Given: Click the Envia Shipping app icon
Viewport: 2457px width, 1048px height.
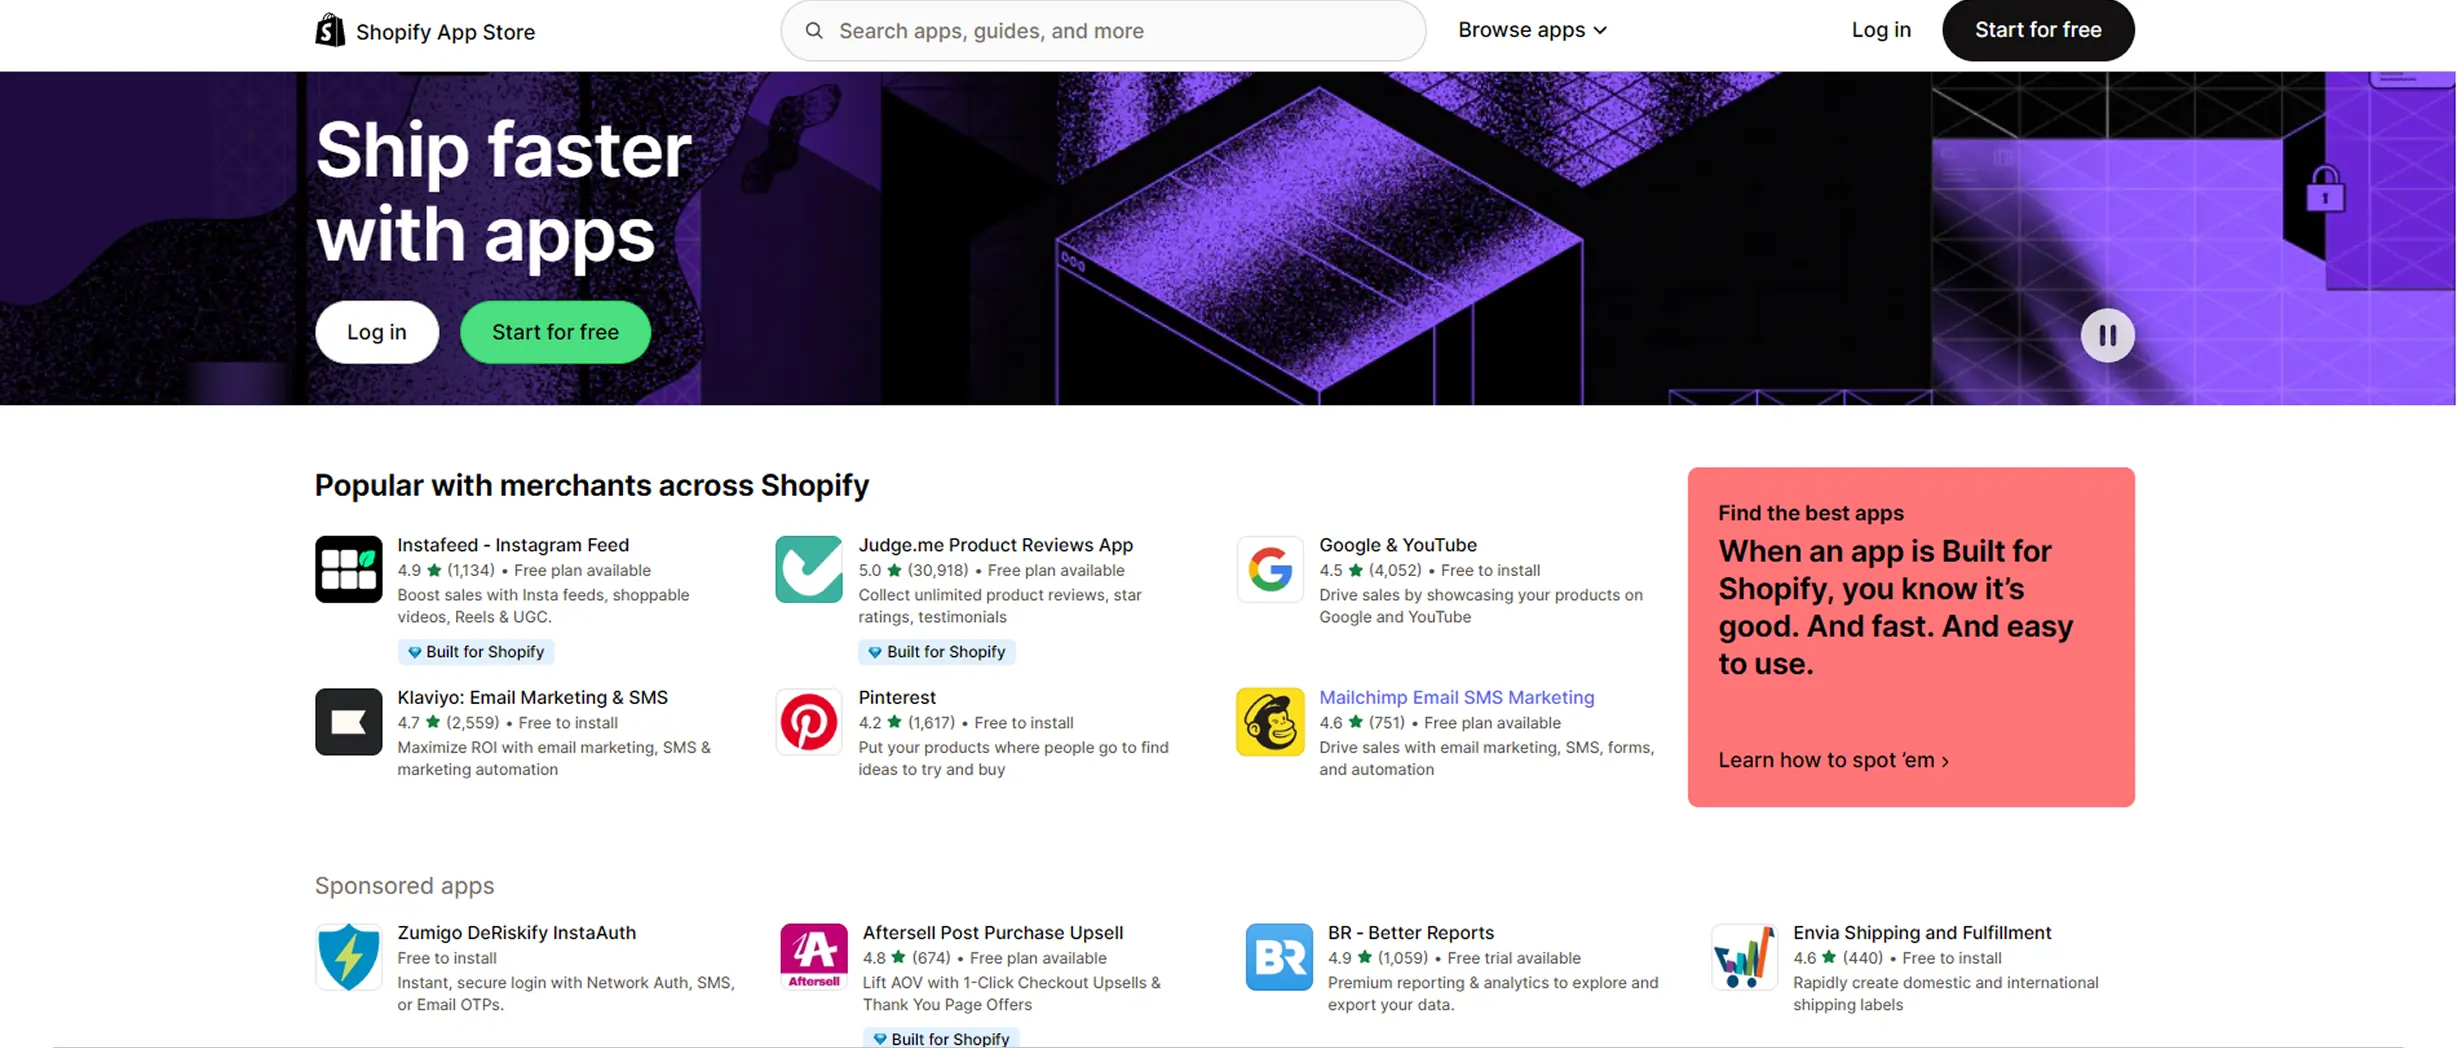Looking at the screenshot, I should click(1743, 956).
